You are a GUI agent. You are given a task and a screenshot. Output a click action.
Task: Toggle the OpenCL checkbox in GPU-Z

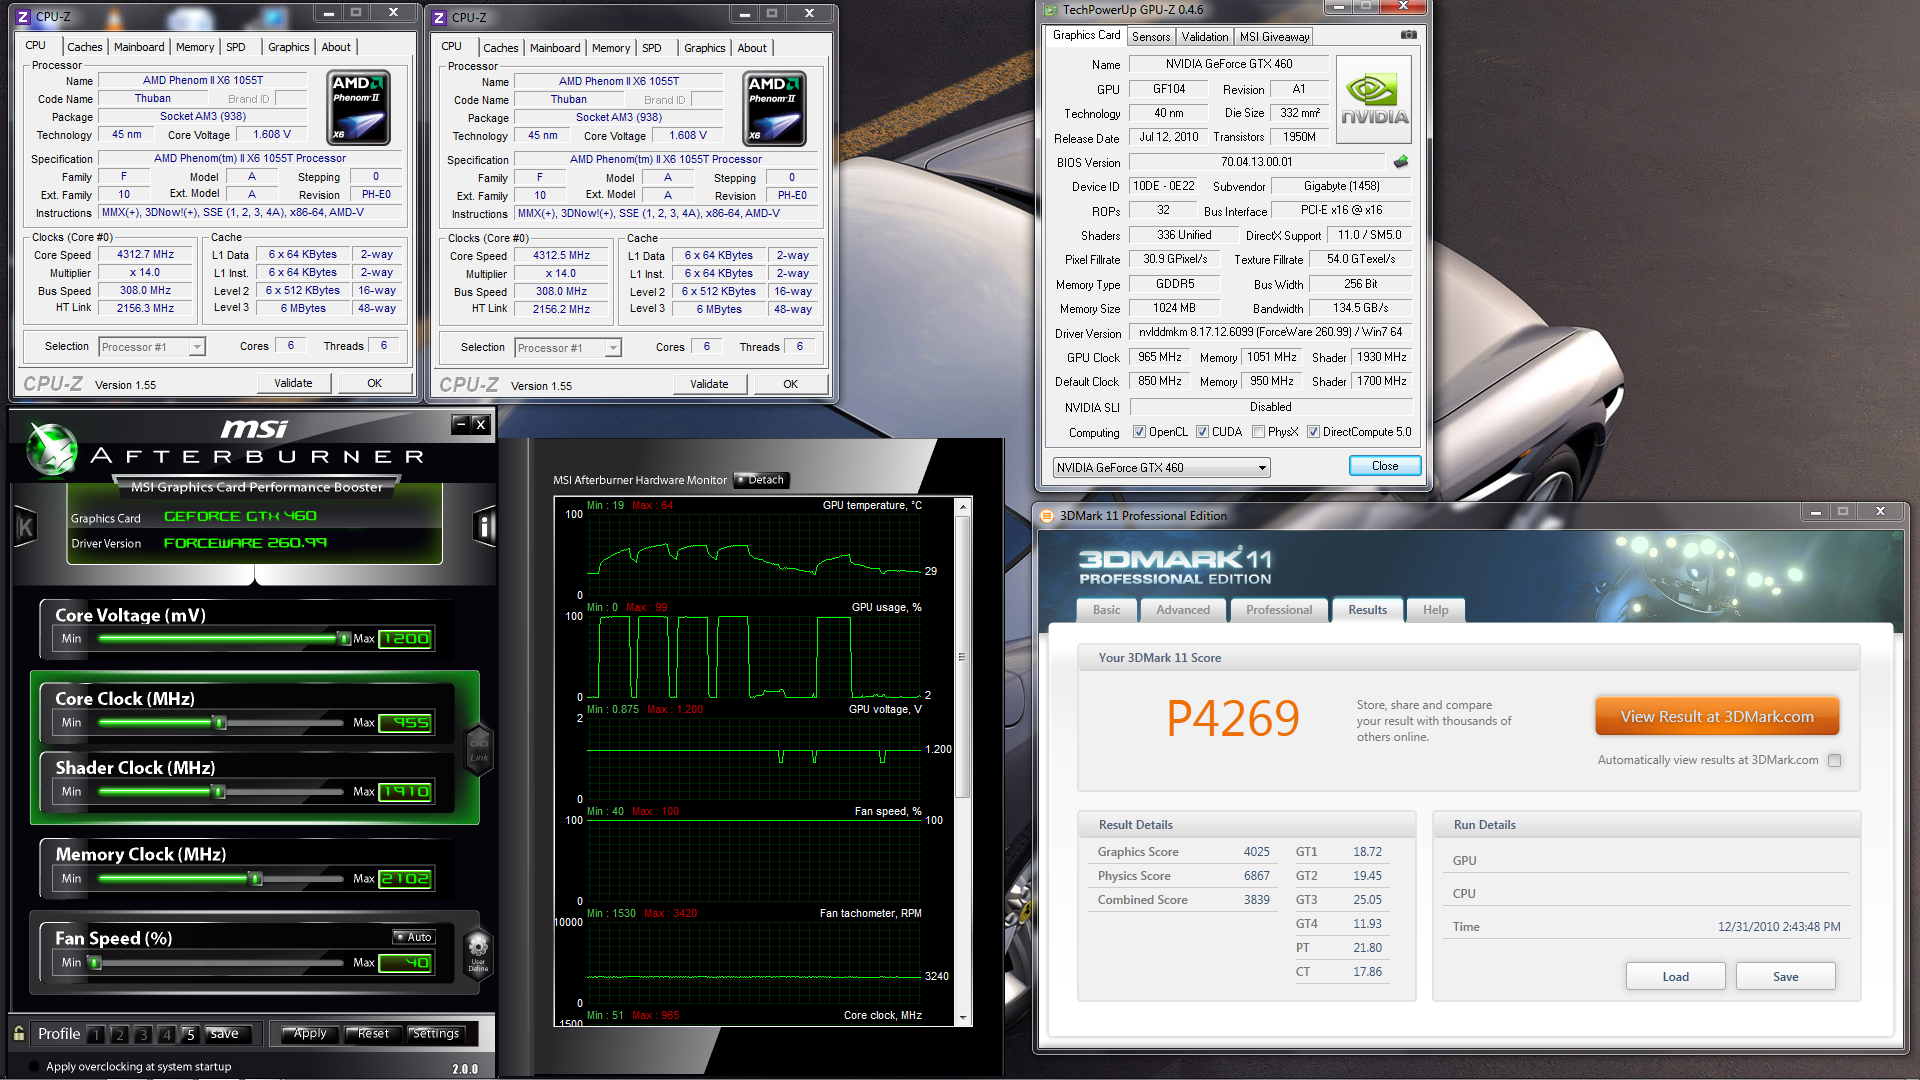1139,432
